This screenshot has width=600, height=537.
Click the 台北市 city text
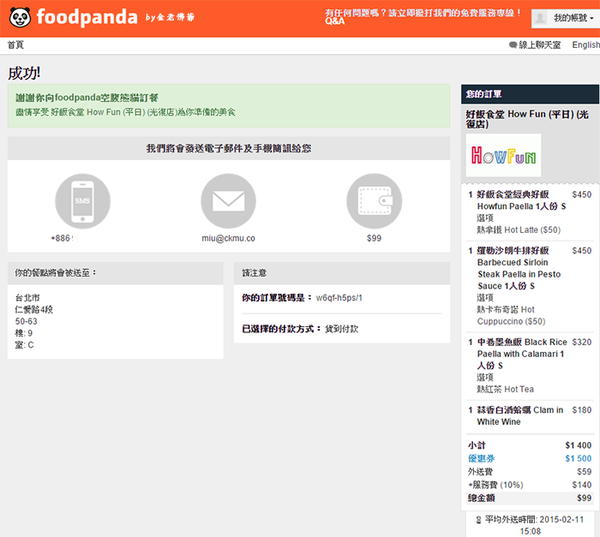point(27,298)
